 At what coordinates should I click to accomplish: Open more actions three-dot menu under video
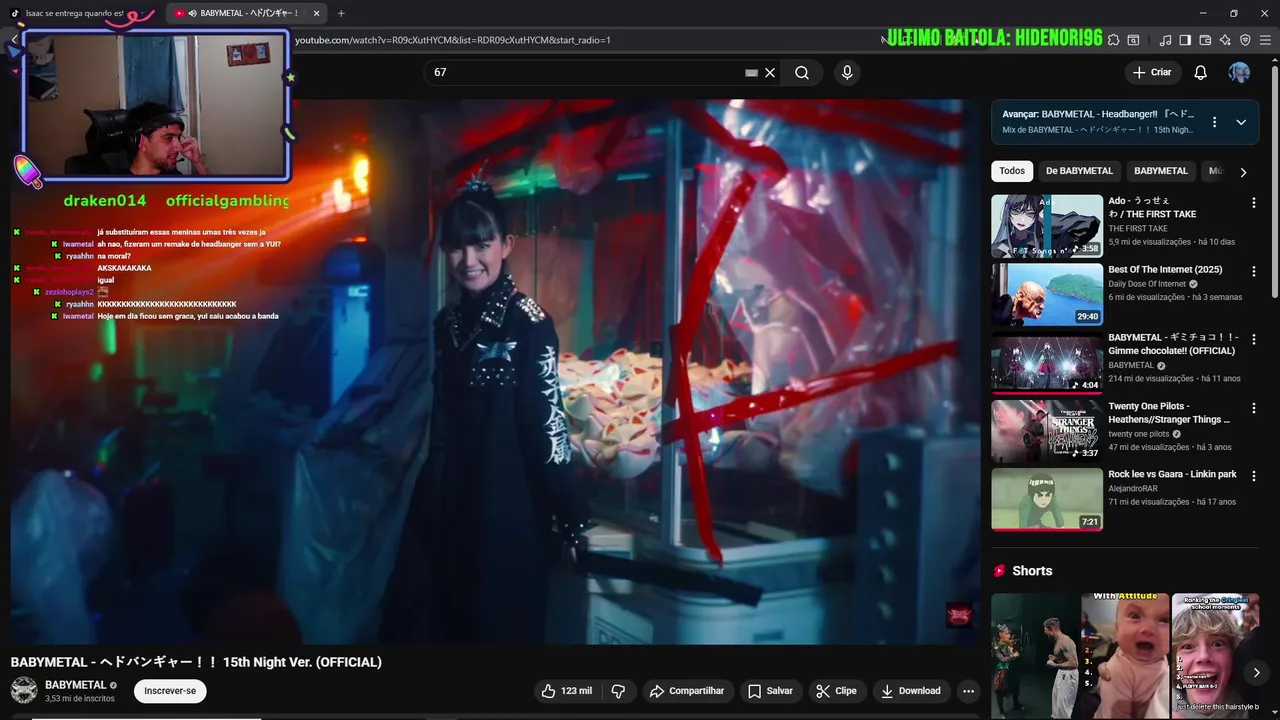tap(968, 691)
